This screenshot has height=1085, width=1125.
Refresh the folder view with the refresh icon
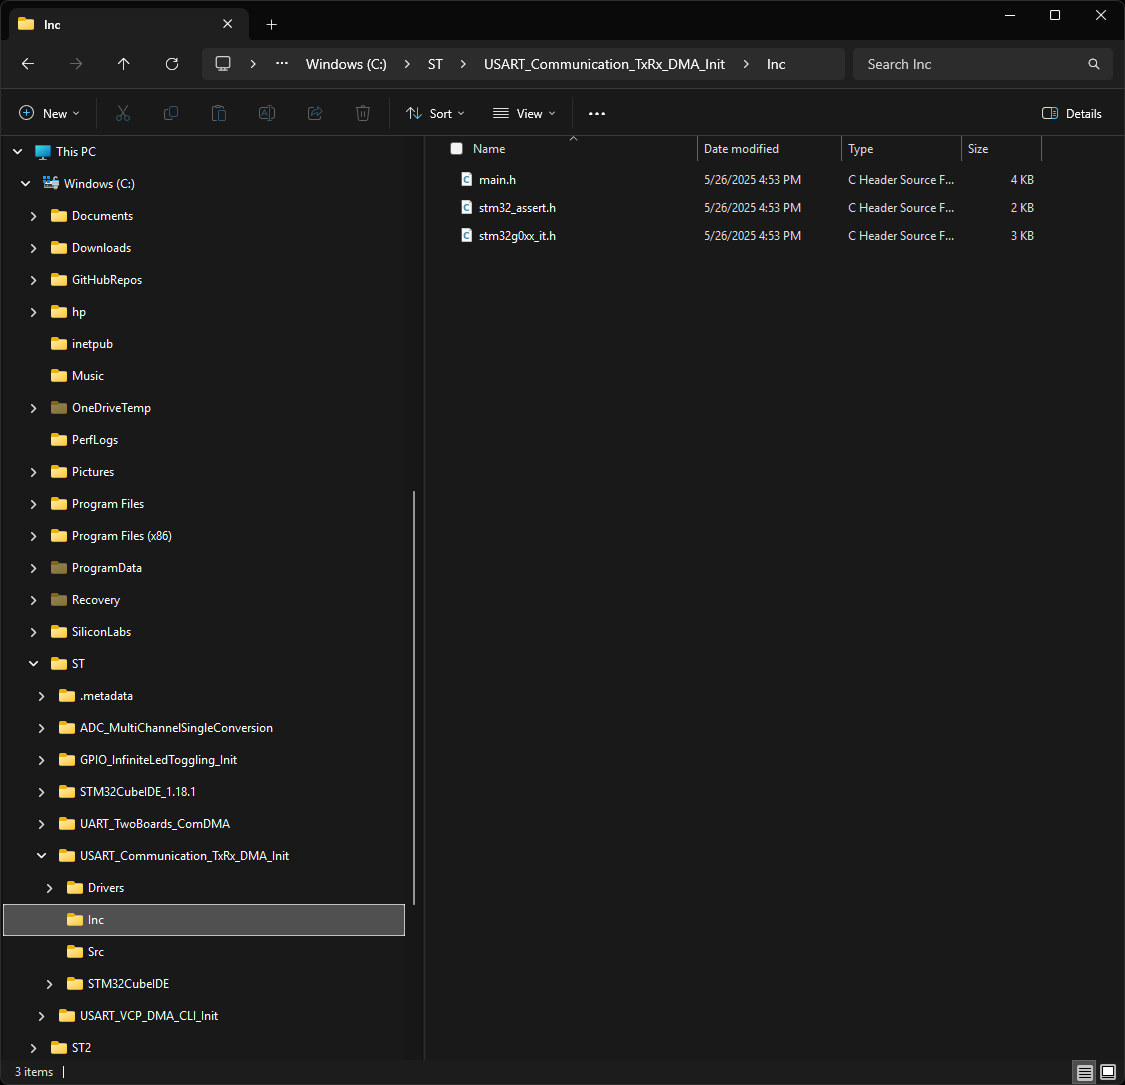pyautogui.click(x=171, y=64)
